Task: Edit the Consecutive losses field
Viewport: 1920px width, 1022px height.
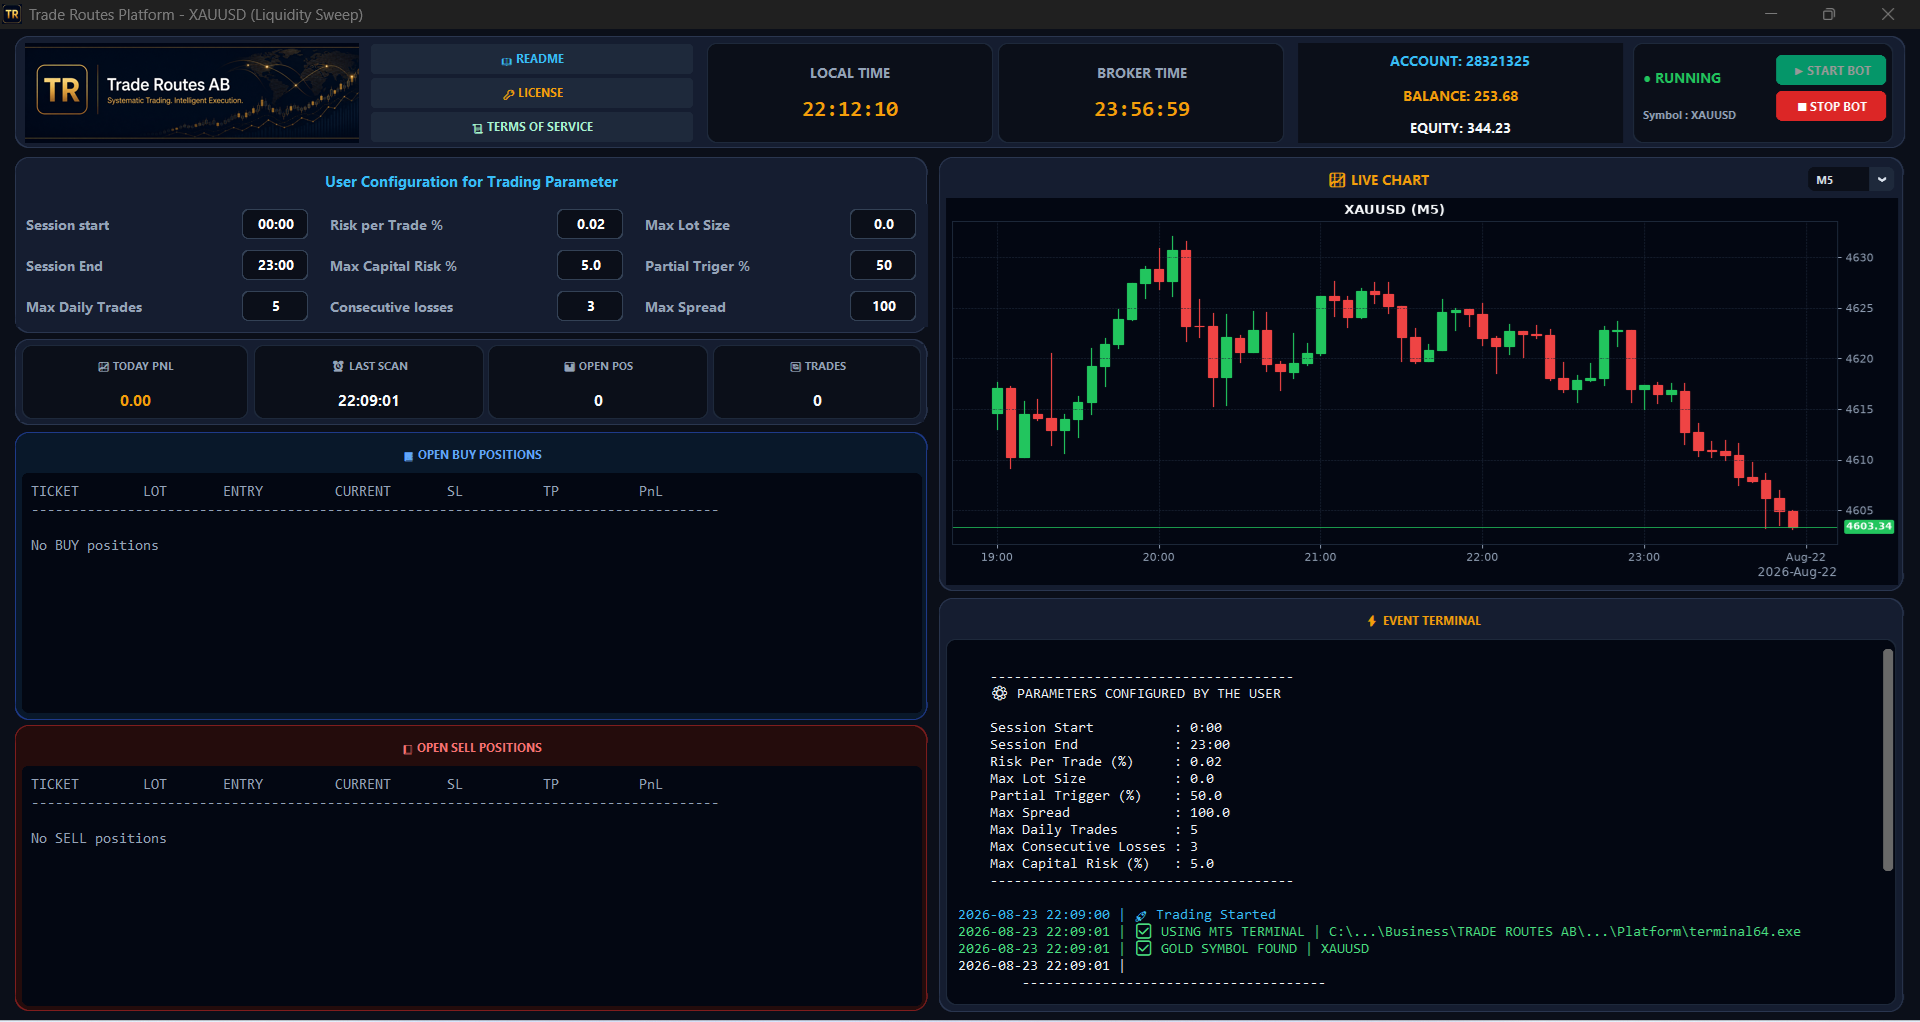Action: 590,307
